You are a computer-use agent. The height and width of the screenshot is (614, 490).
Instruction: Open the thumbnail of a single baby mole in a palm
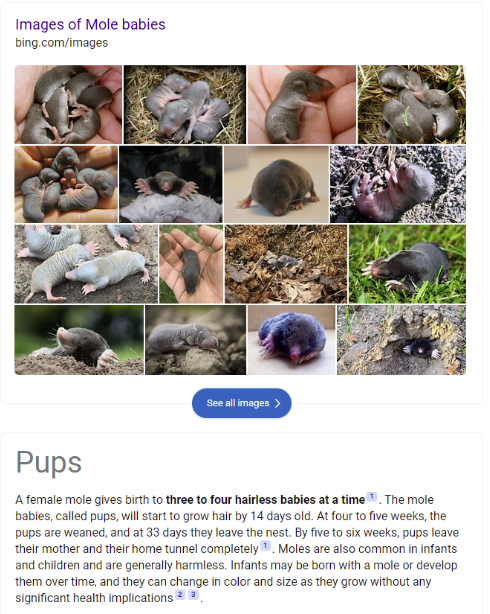click(302, 105)
